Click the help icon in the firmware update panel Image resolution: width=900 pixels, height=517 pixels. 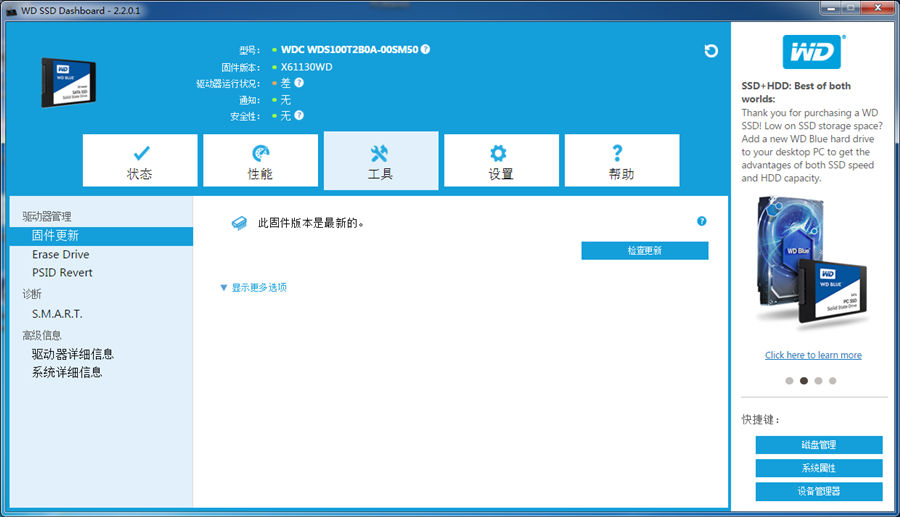pos(702,221)
